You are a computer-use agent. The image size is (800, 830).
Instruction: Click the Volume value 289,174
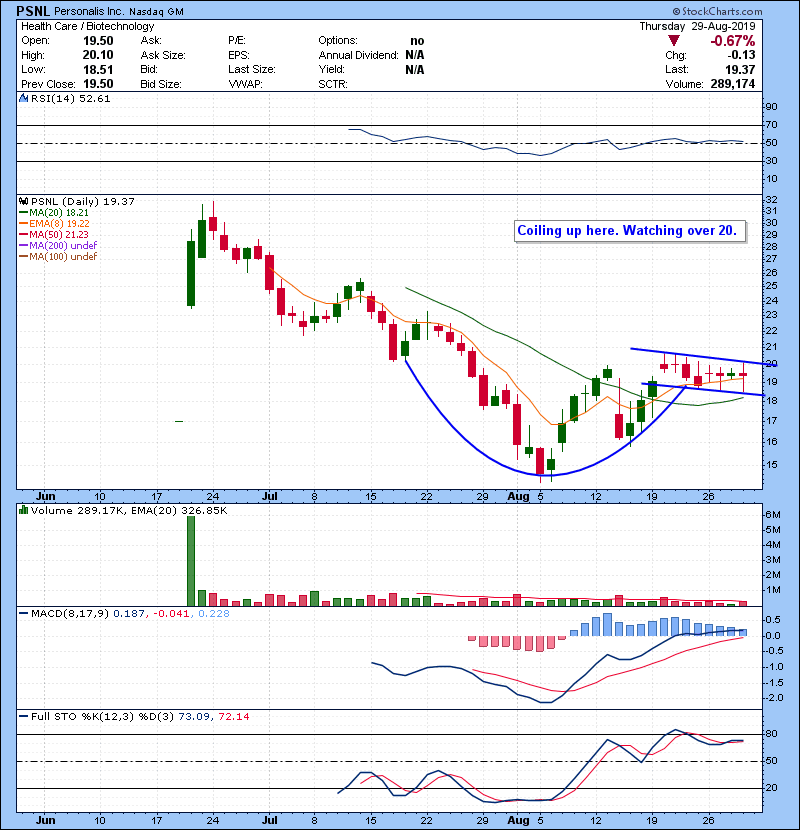[733, 84]
